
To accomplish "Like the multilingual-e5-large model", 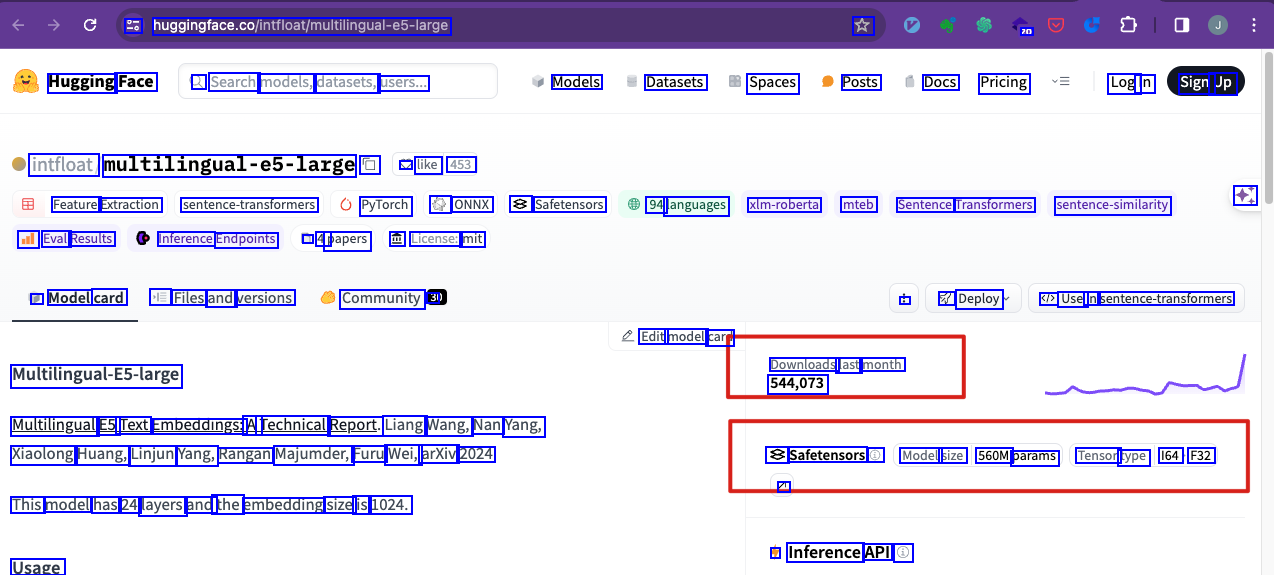I will point(420,165).
